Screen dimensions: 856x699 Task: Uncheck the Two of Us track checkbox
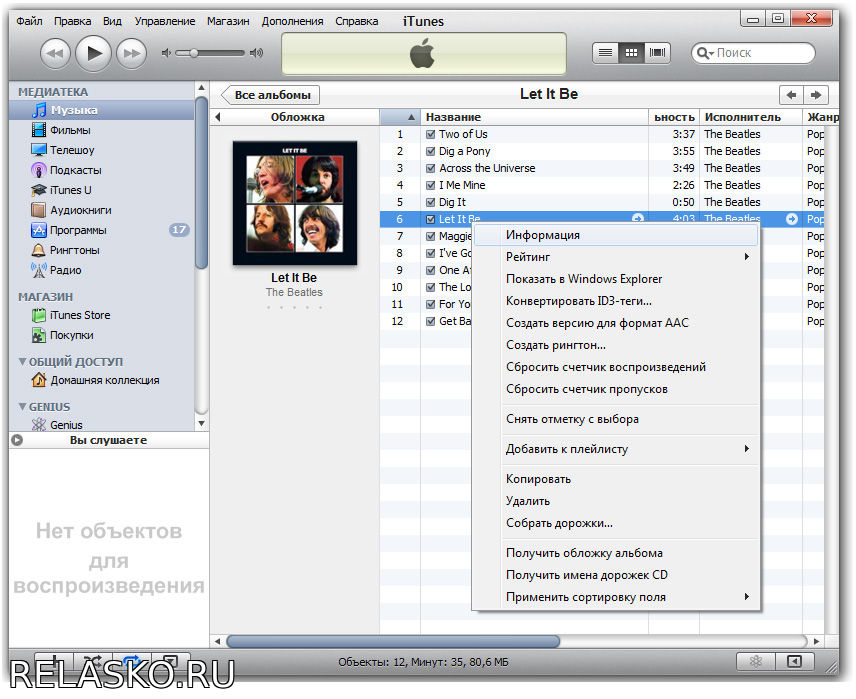coord(430,134)
